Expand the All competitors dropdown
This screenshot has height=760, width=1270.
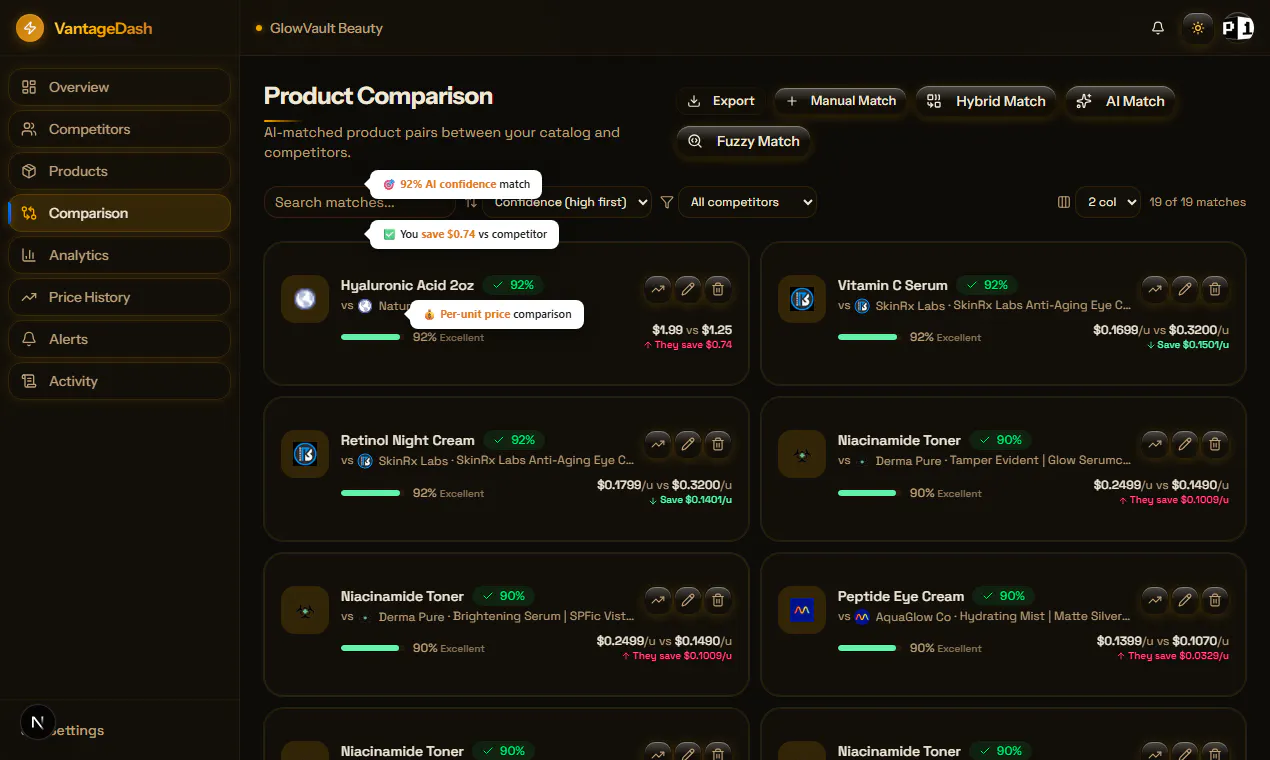point(747,202)
